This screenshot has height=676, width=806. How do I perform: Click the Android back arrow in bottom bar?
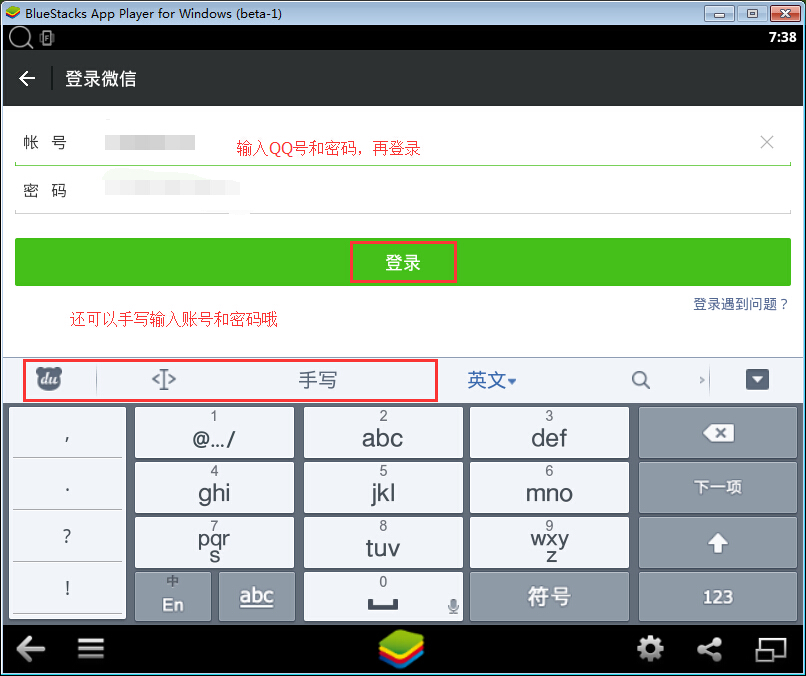click(31, 649)
